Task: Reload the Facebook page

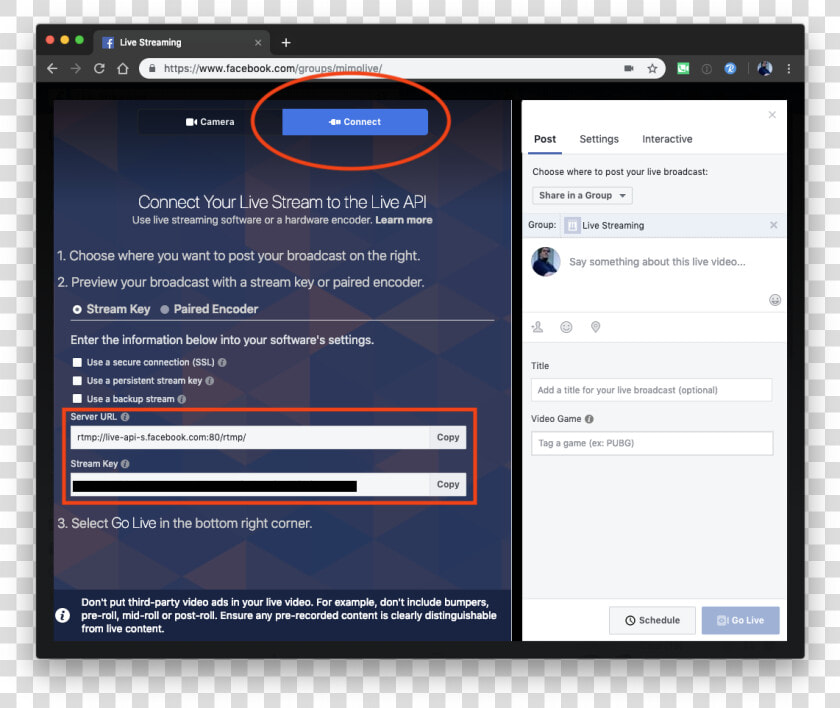Action: coord(99,69)
